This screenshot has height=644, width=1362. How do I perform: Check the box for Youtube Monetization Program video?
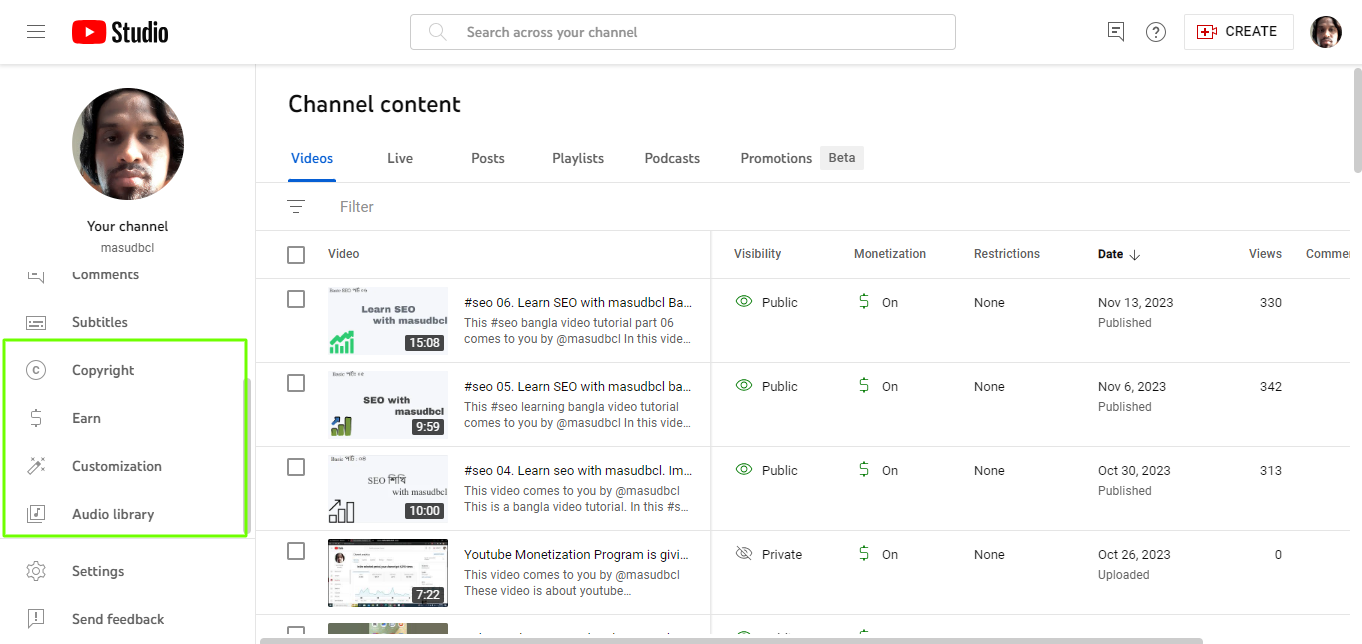coord(296,551)
